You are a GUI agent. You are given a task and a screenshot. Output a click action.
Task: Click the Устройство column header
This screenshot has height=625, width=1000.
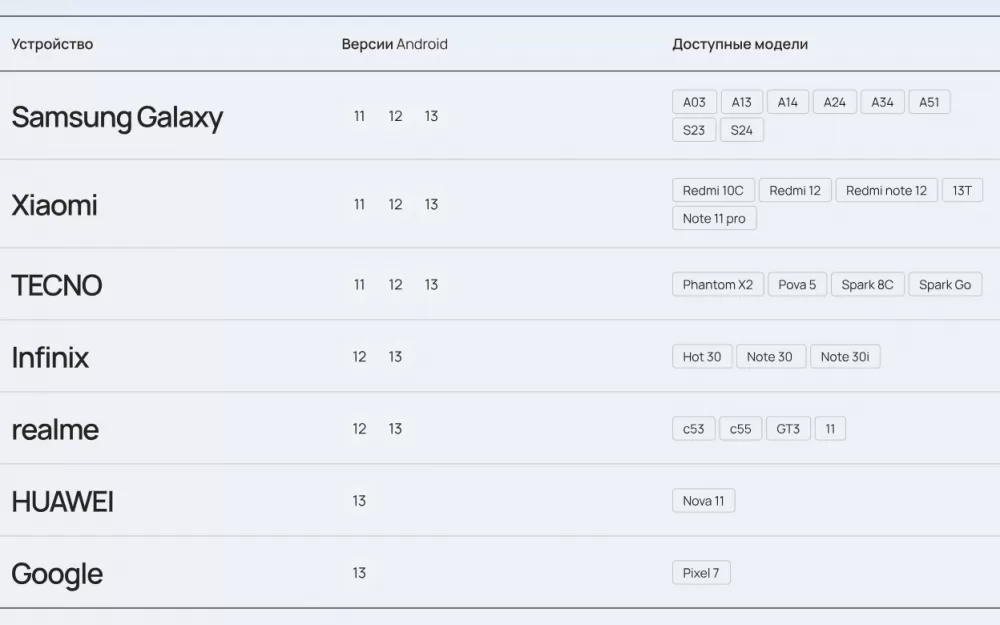52,44
